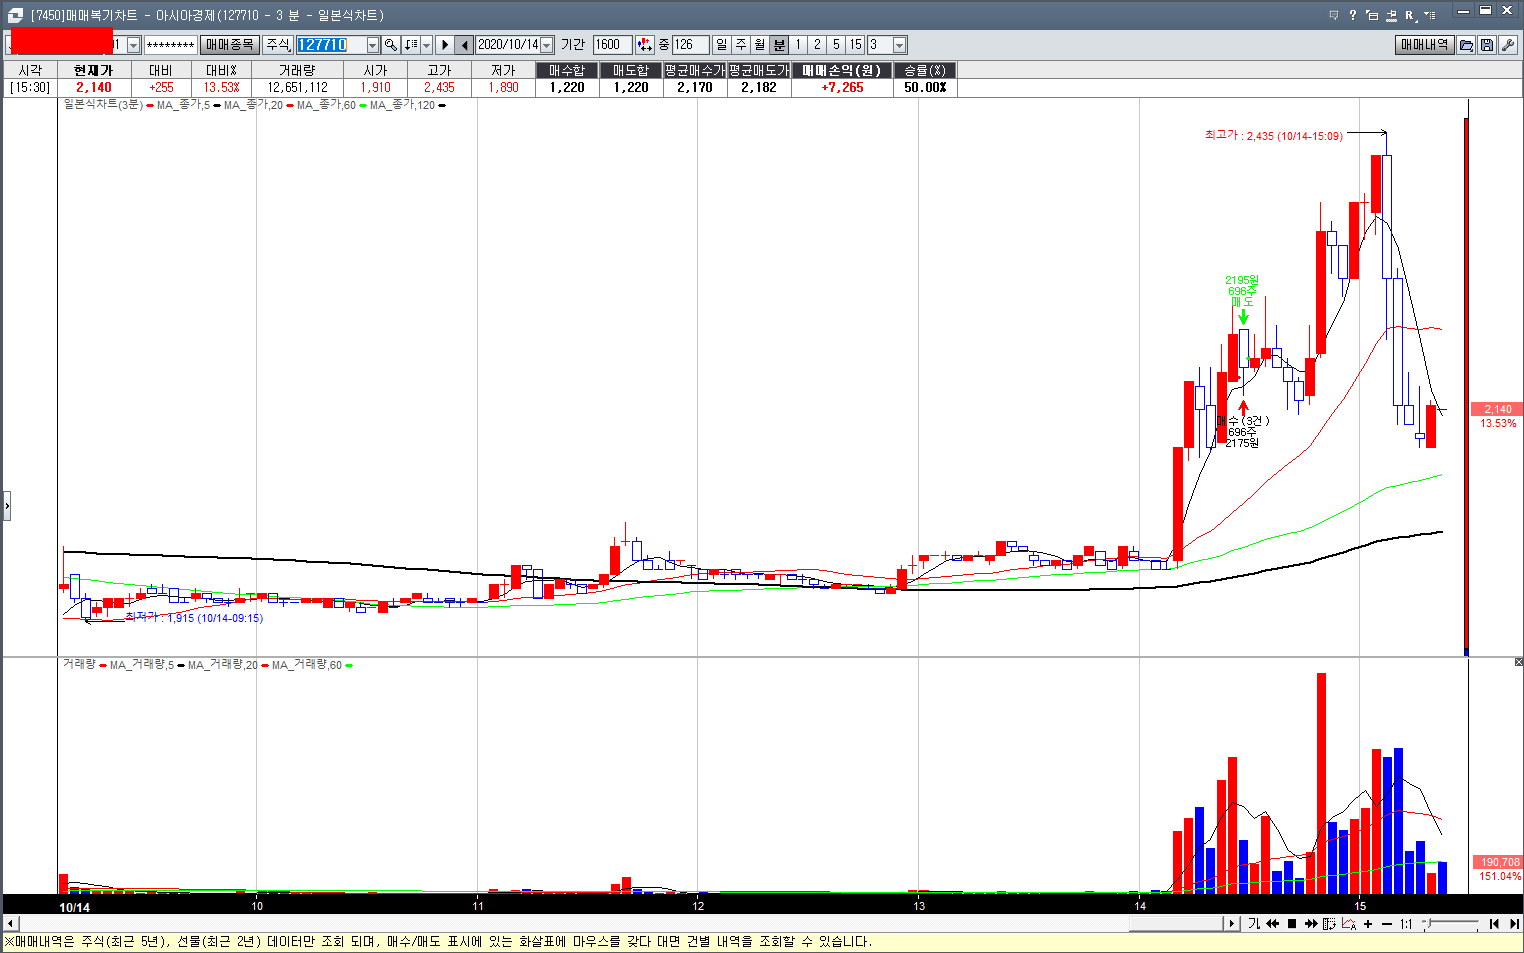Screen dimensions: 1524x953
Task: Zoom out with the minus icon
Action: pos(1387,924)
